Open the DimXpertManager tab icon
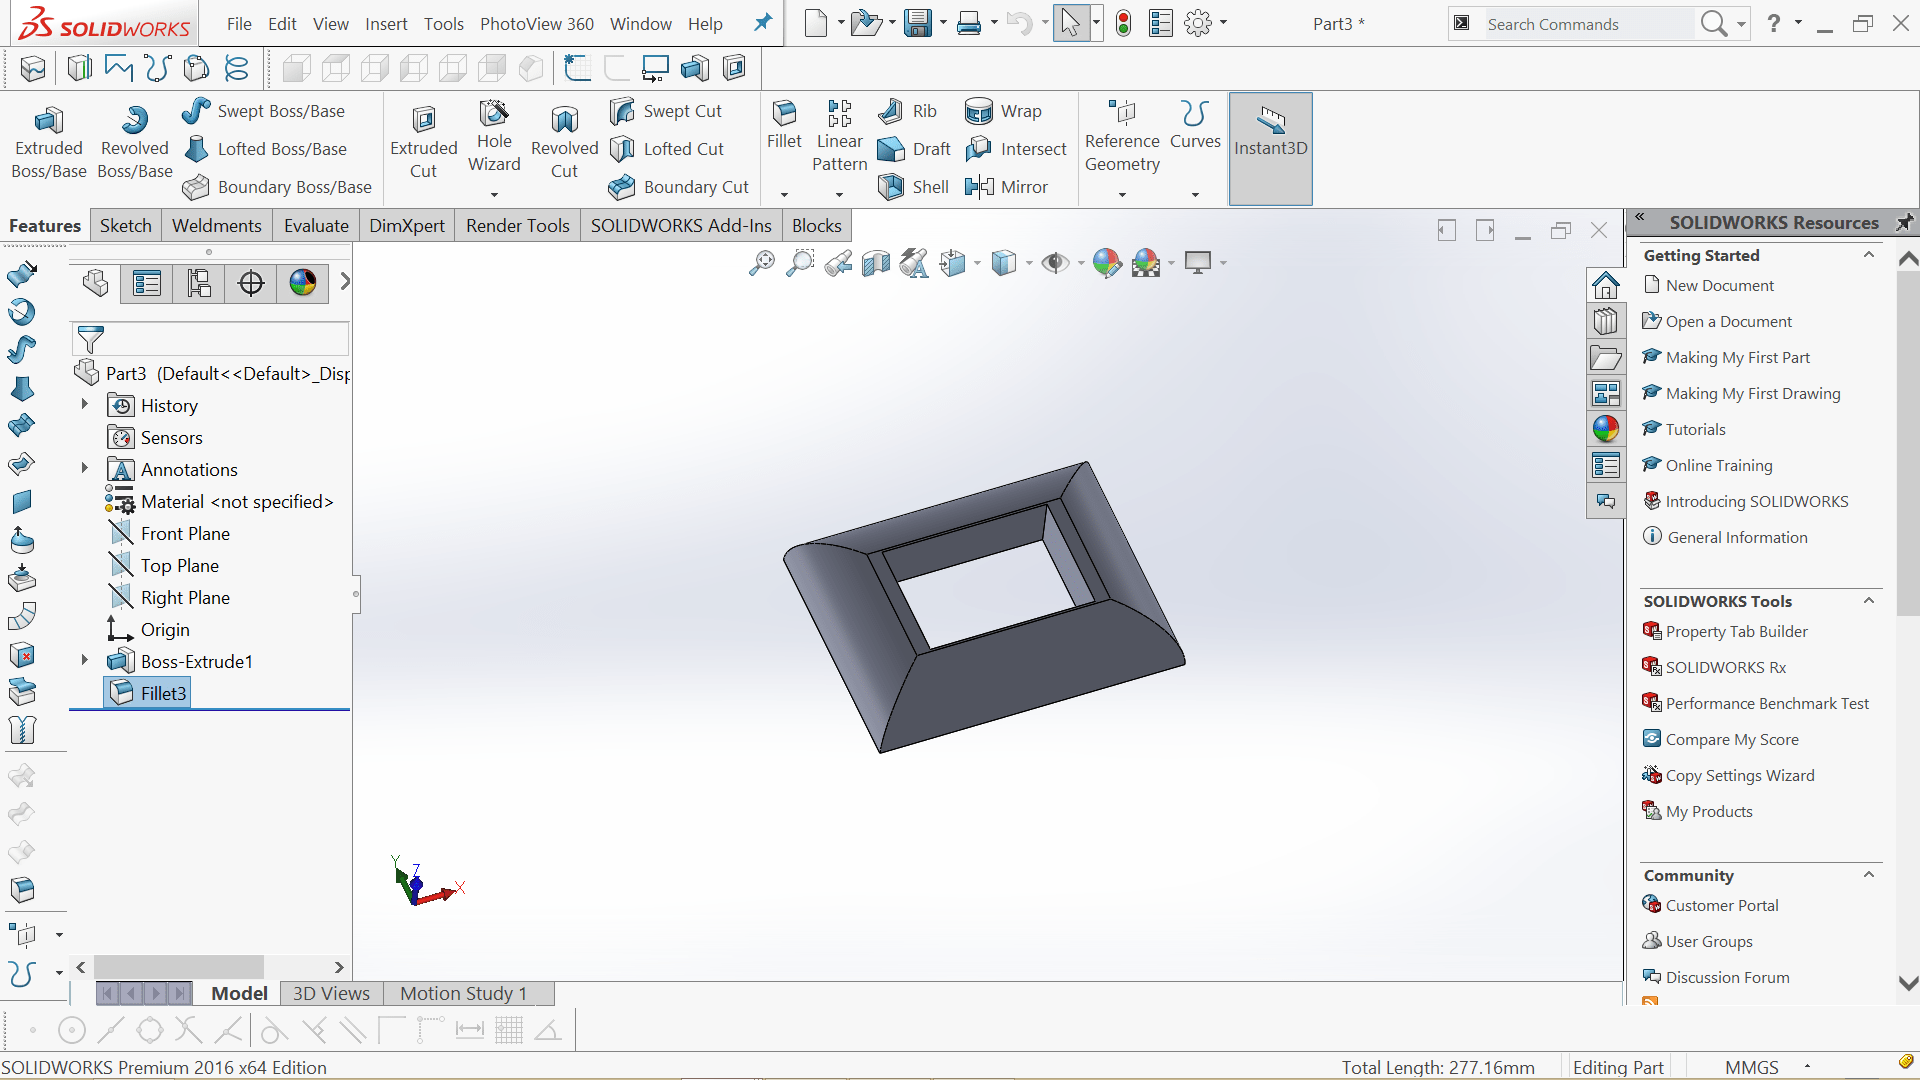The height and width of the screenshot is (1080, 1920). (x=251, y=283)
